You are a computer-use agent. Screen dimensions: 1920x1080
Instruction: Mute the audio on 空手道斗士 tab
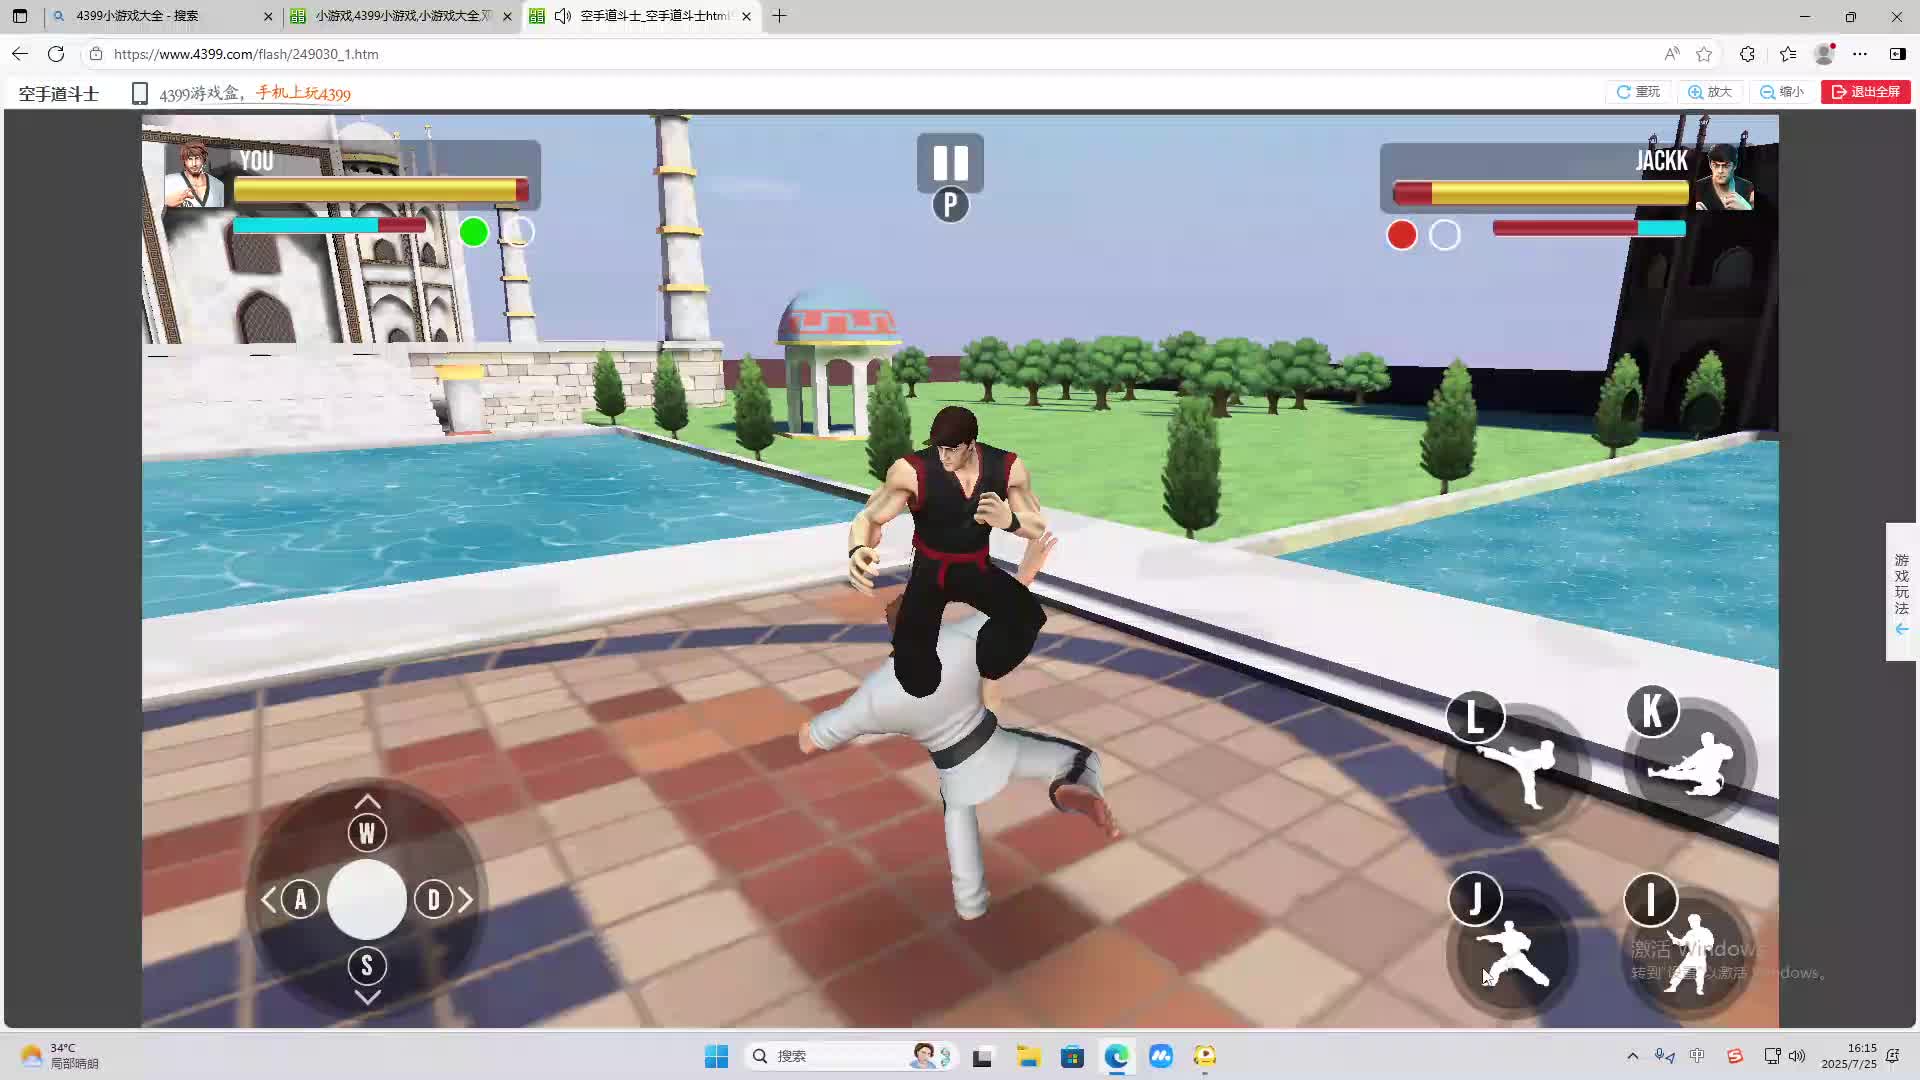click(563, 16)
